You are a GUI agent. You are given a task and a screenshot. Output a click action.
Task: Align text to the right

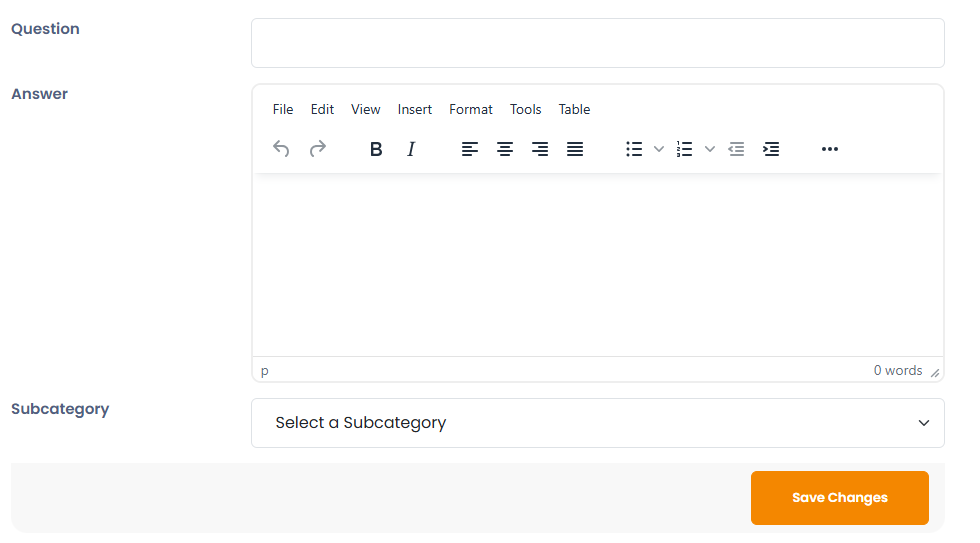539,149
